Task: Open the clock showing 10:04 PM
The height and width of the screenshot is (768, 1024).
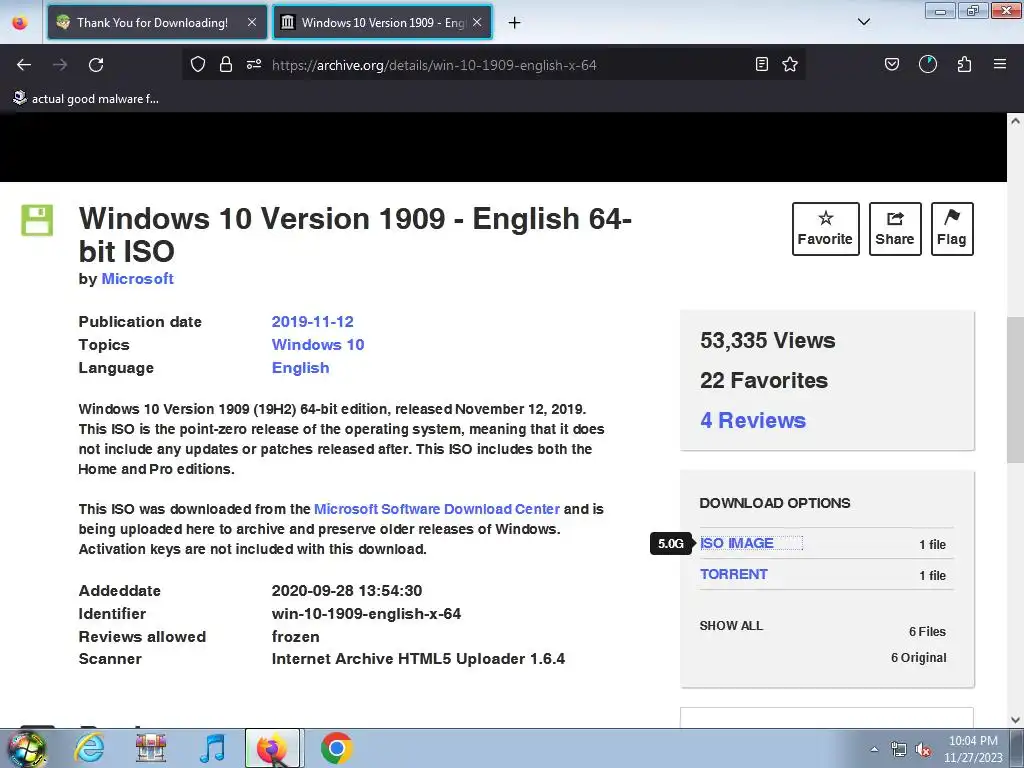Action: 973,748
